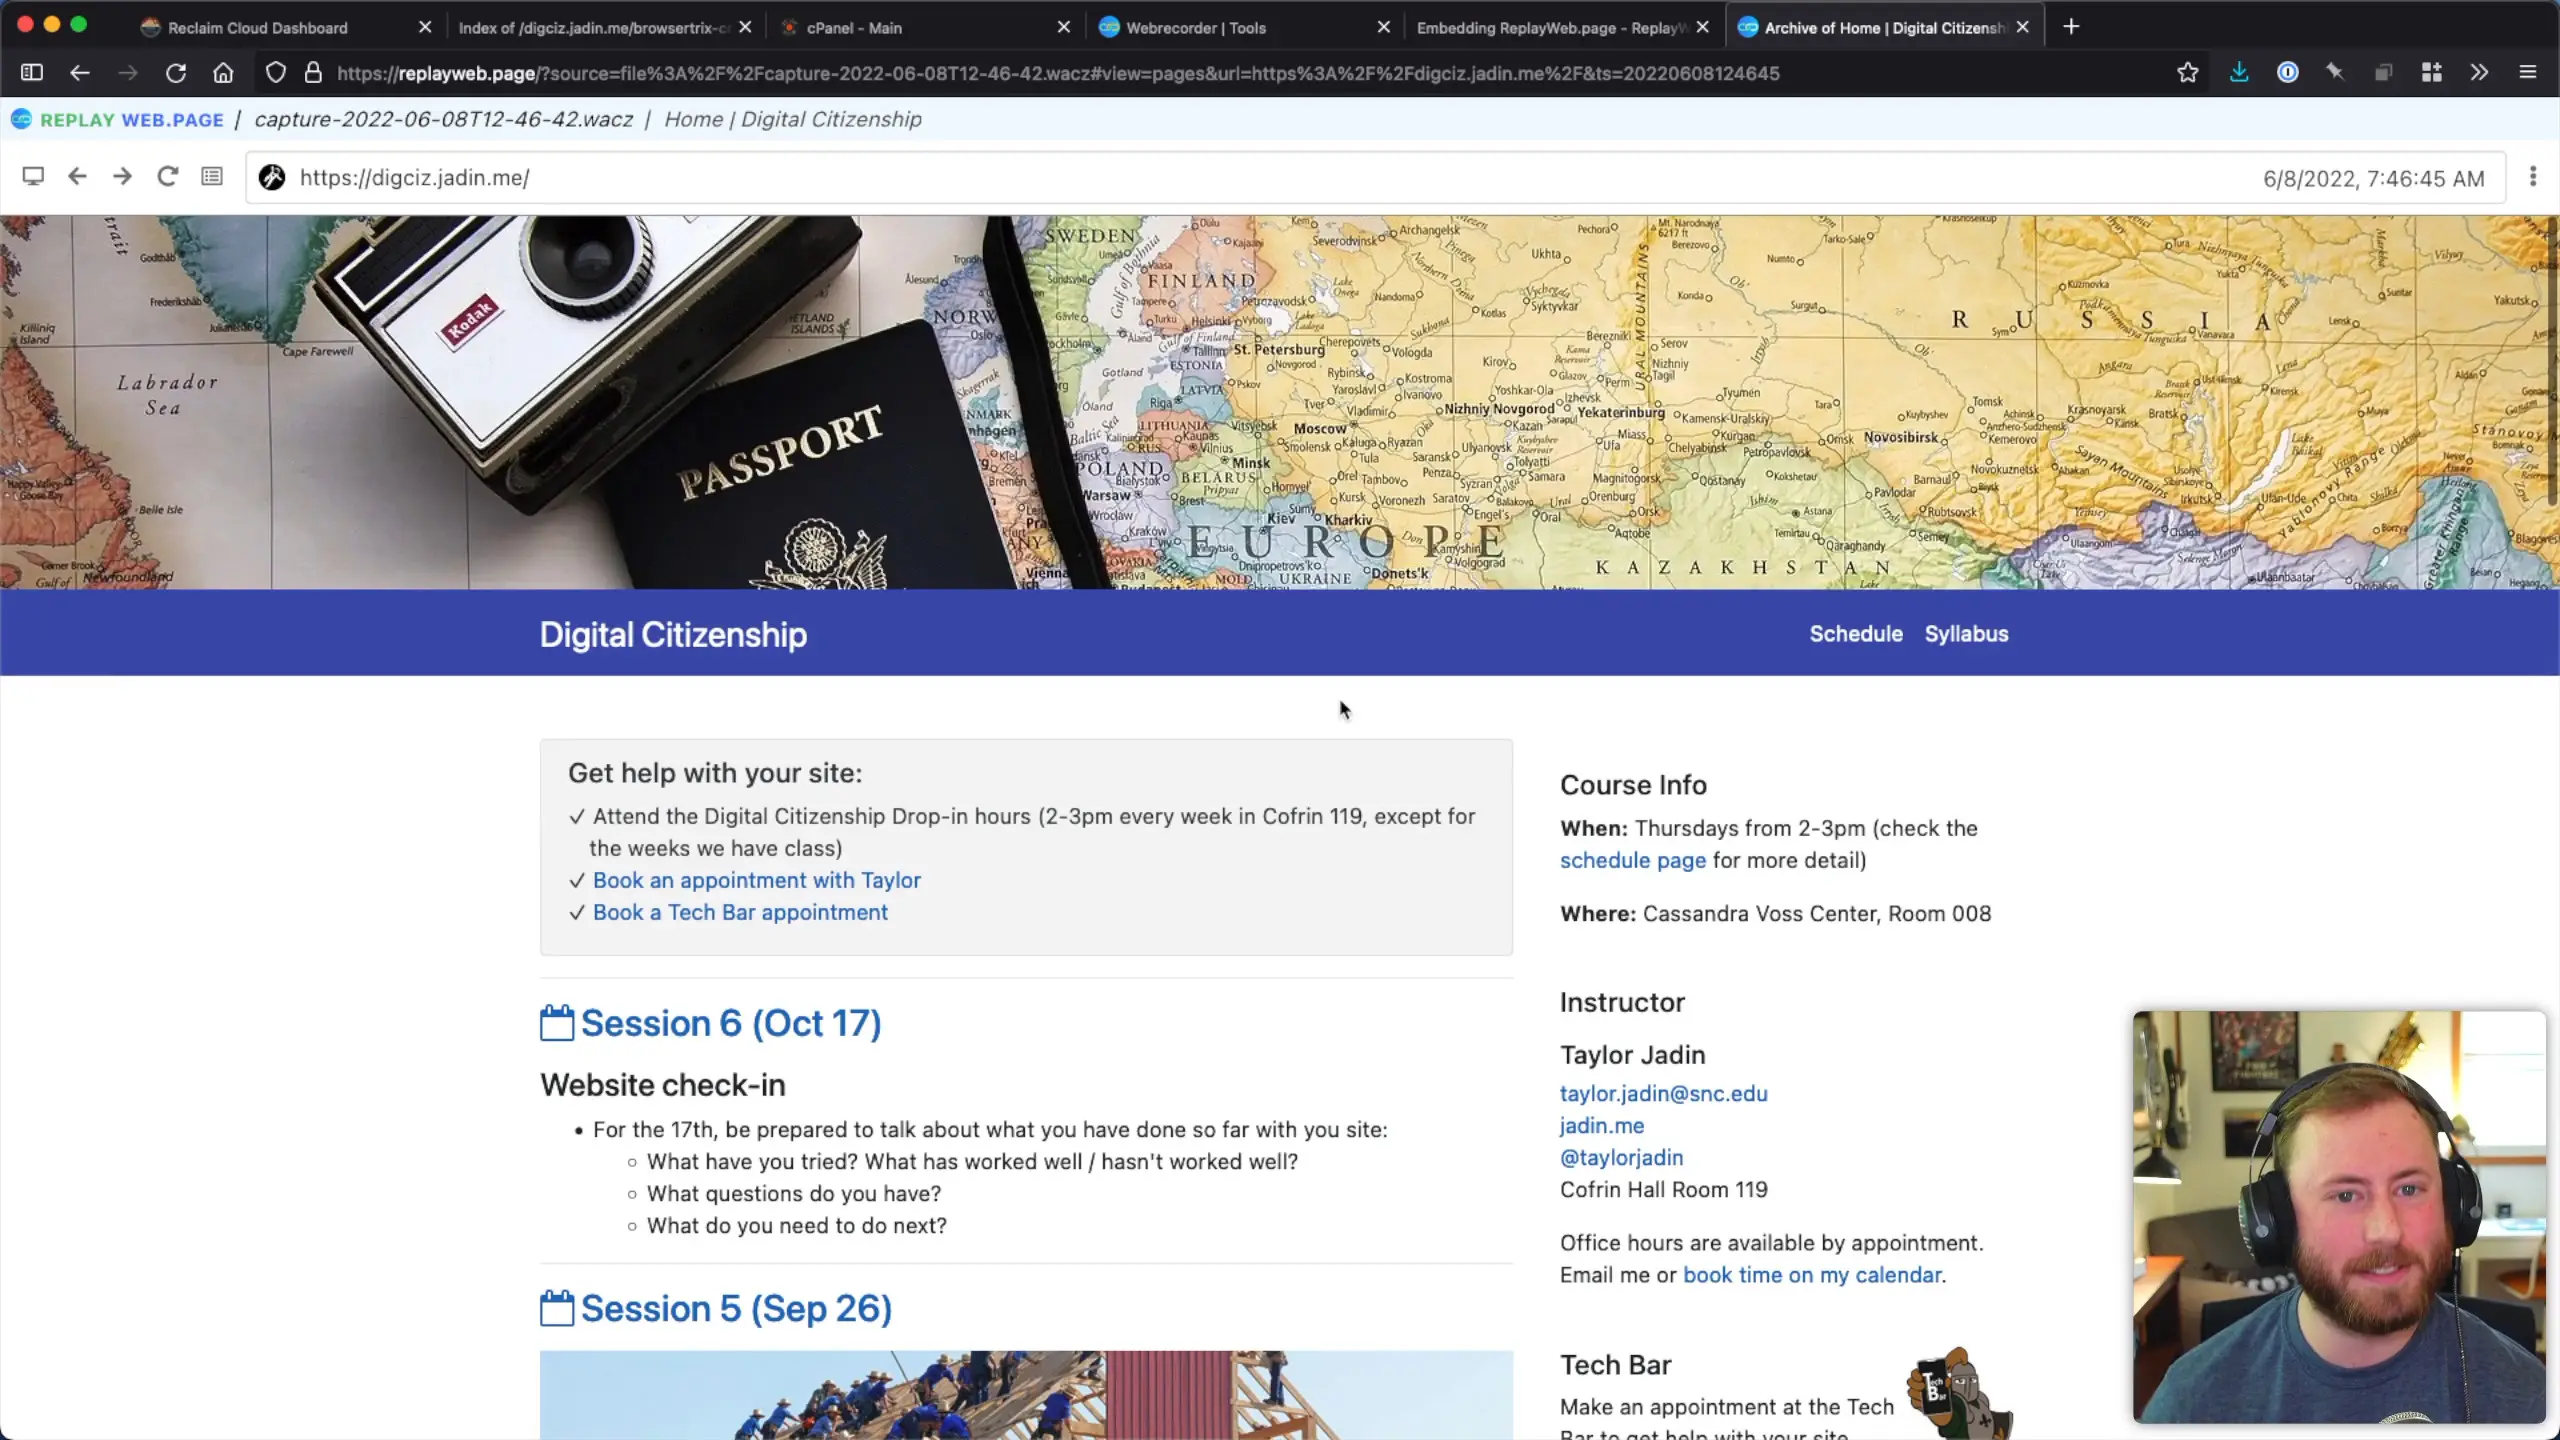Click the schedule page link

(x=1633, y=861)
